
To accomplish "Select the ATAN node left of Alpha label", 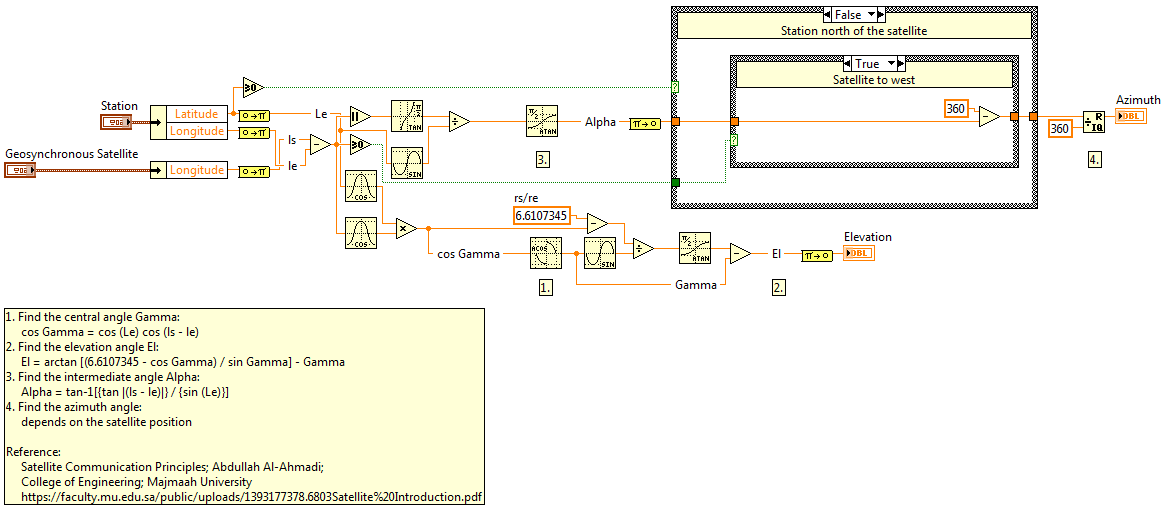I will (543, 121).
